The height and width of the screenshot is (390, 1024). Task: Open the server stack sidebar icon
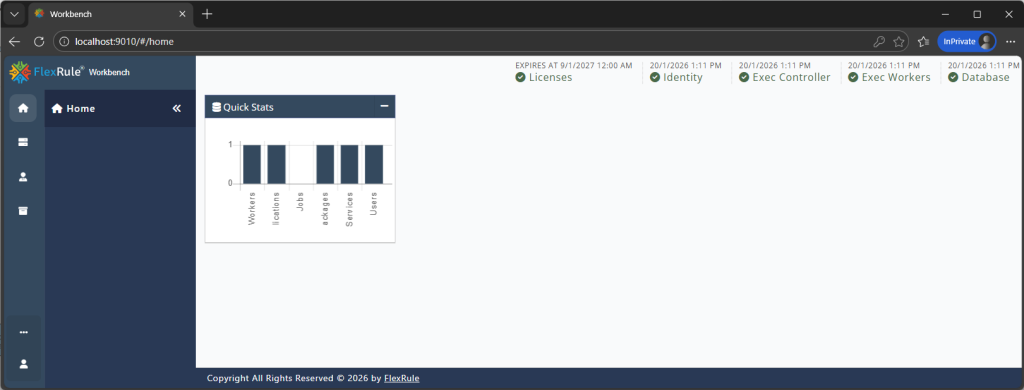coord(23,142)
